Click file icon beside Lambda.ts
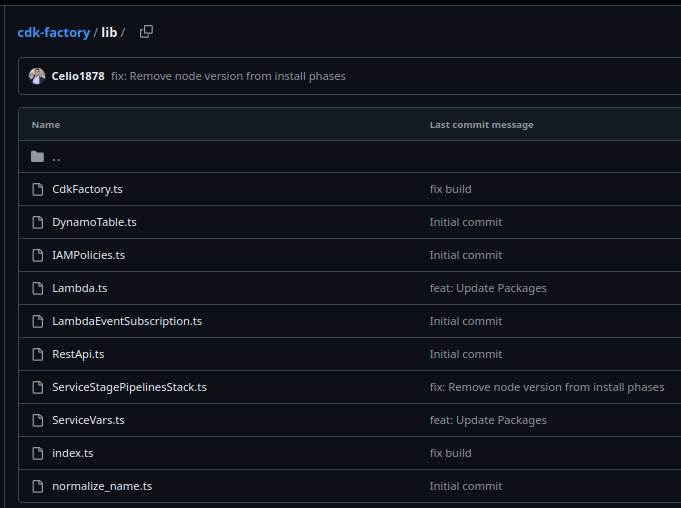The image size is (681, 508). point(38,288)
